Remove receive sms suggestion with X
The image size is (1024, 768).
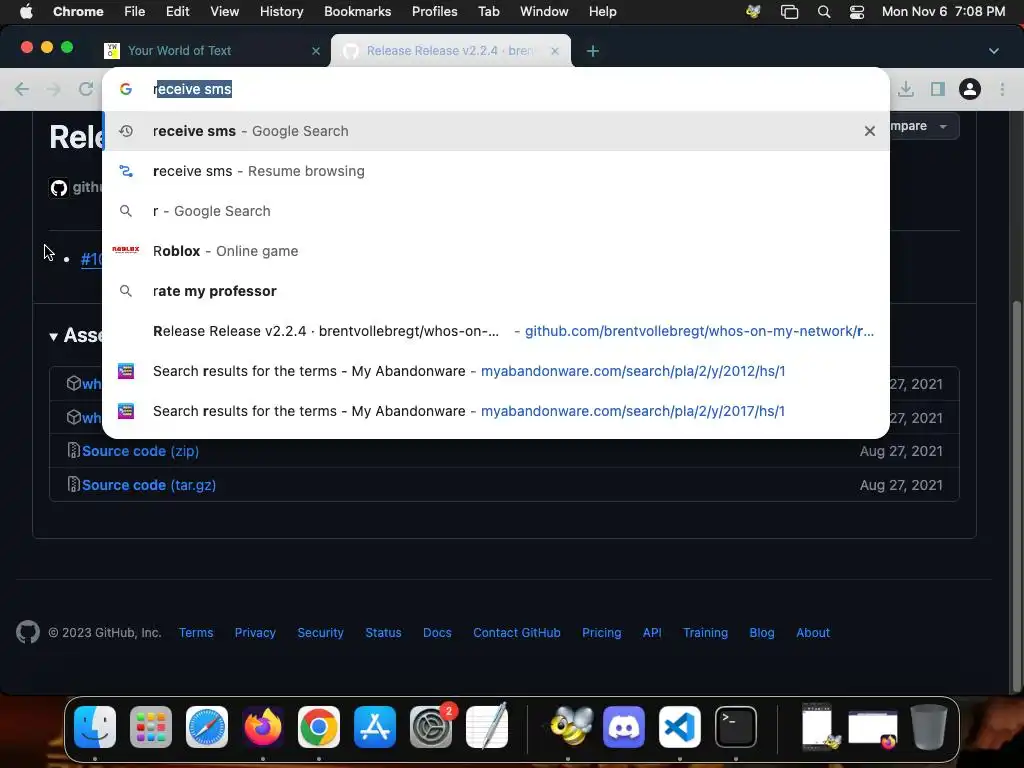[x=869, y=131]
